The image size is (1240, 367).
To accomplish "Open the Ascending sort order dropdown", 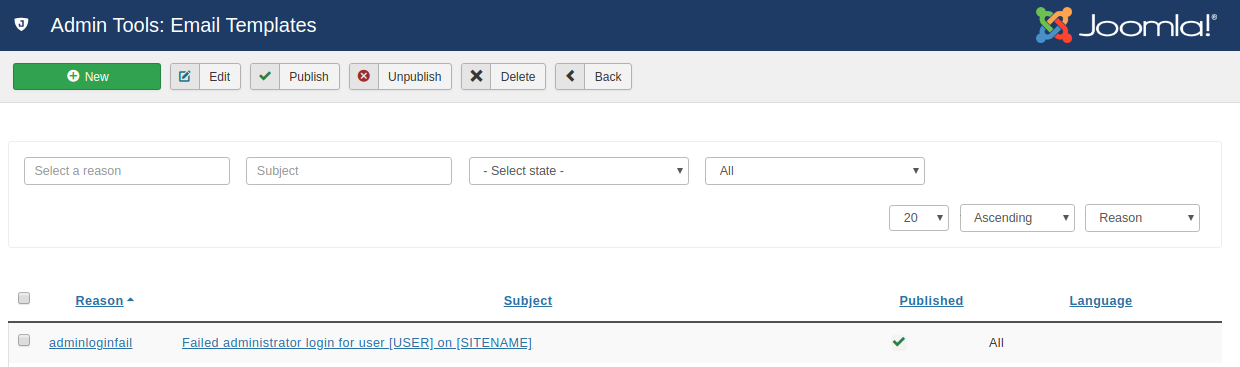I will coord(1017,218).
